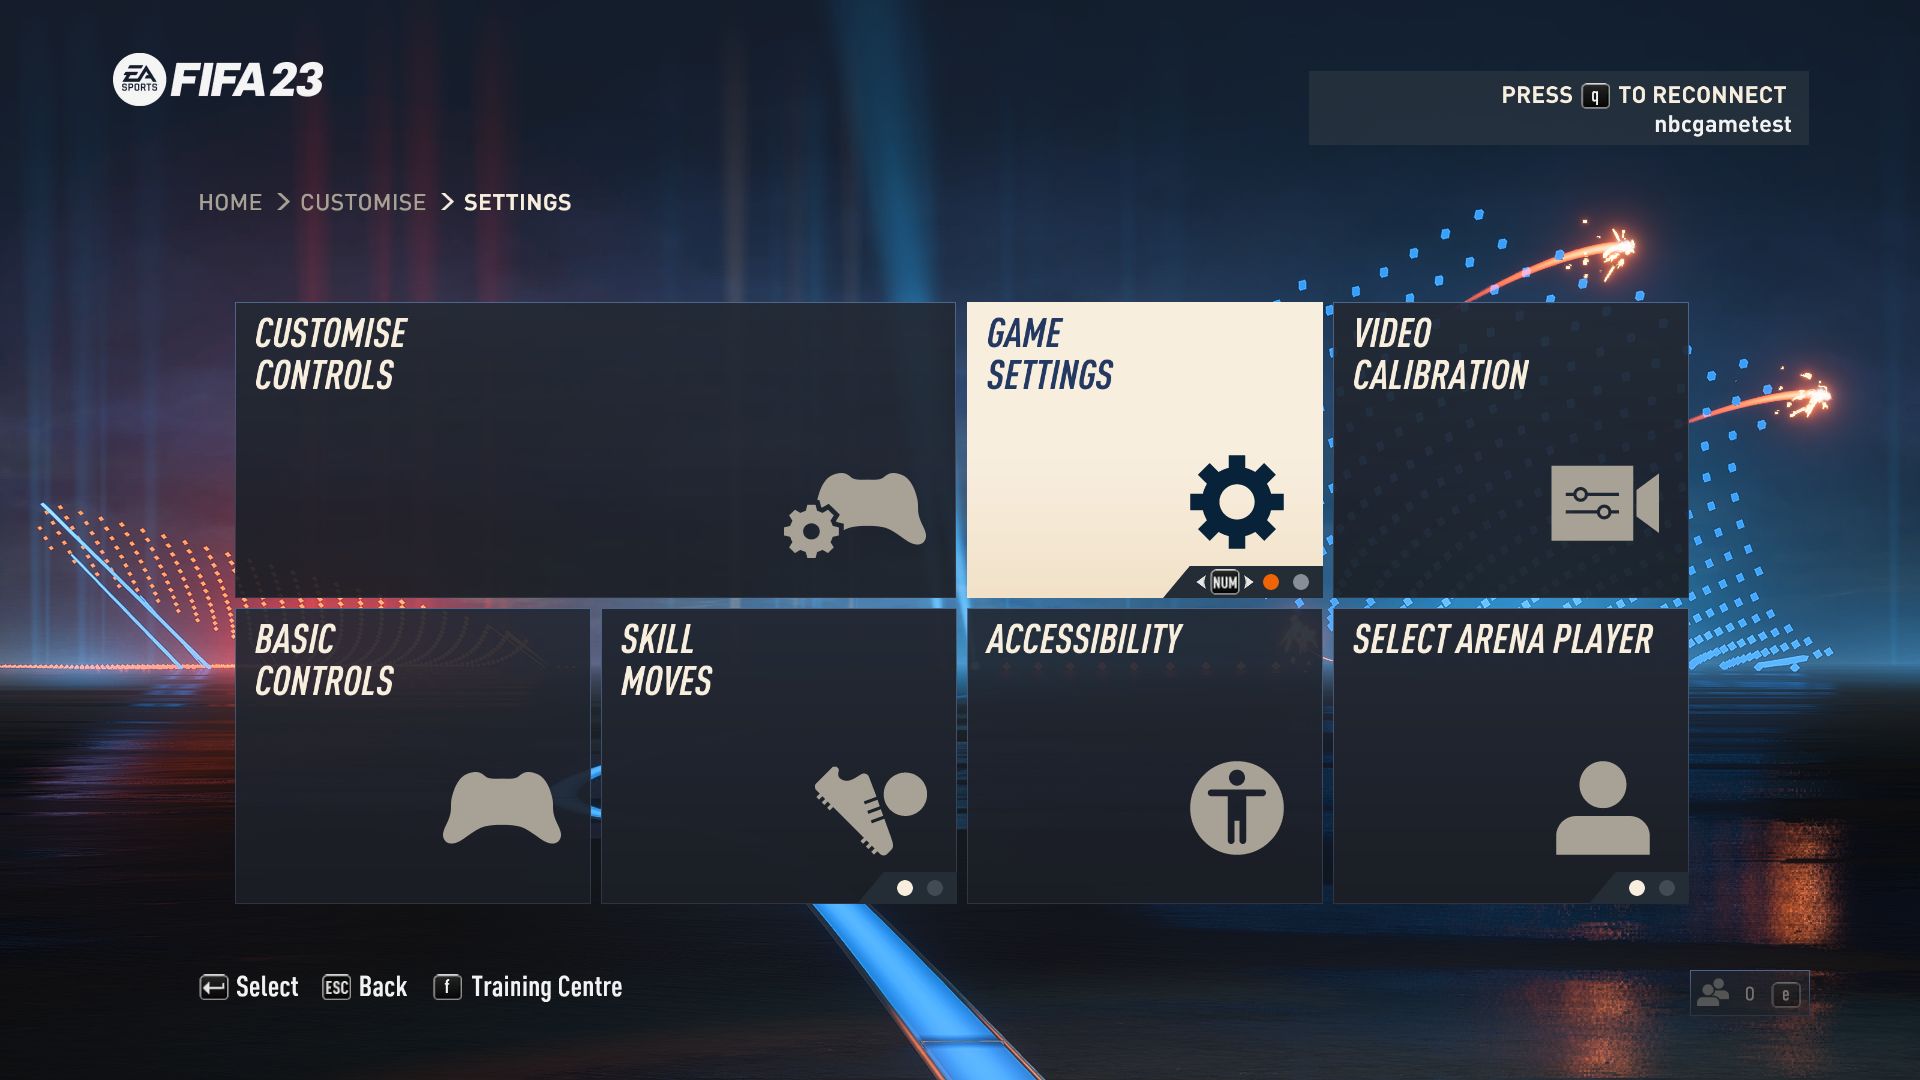Screen dimensions: 1920x1080
Task: Navigate to the second Game Settings page
Action: pos(1299,582)
